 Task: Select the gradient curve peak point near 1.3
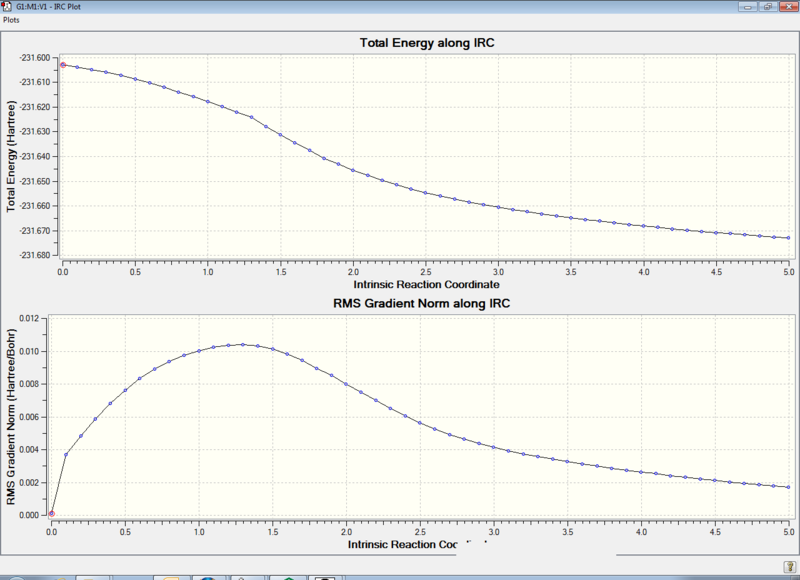point(243,345)
